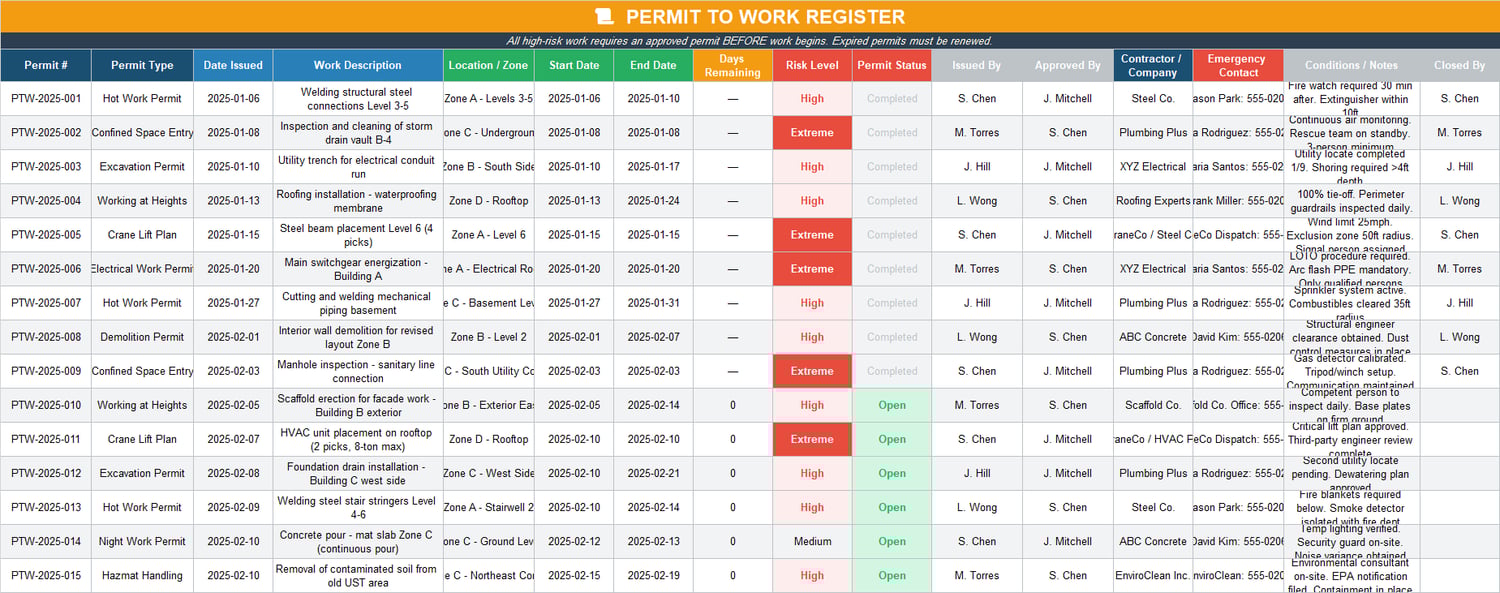Click the High risk badge for PTW-2025-013
Screen dimensions: 1500x593
tap(812, 507)
